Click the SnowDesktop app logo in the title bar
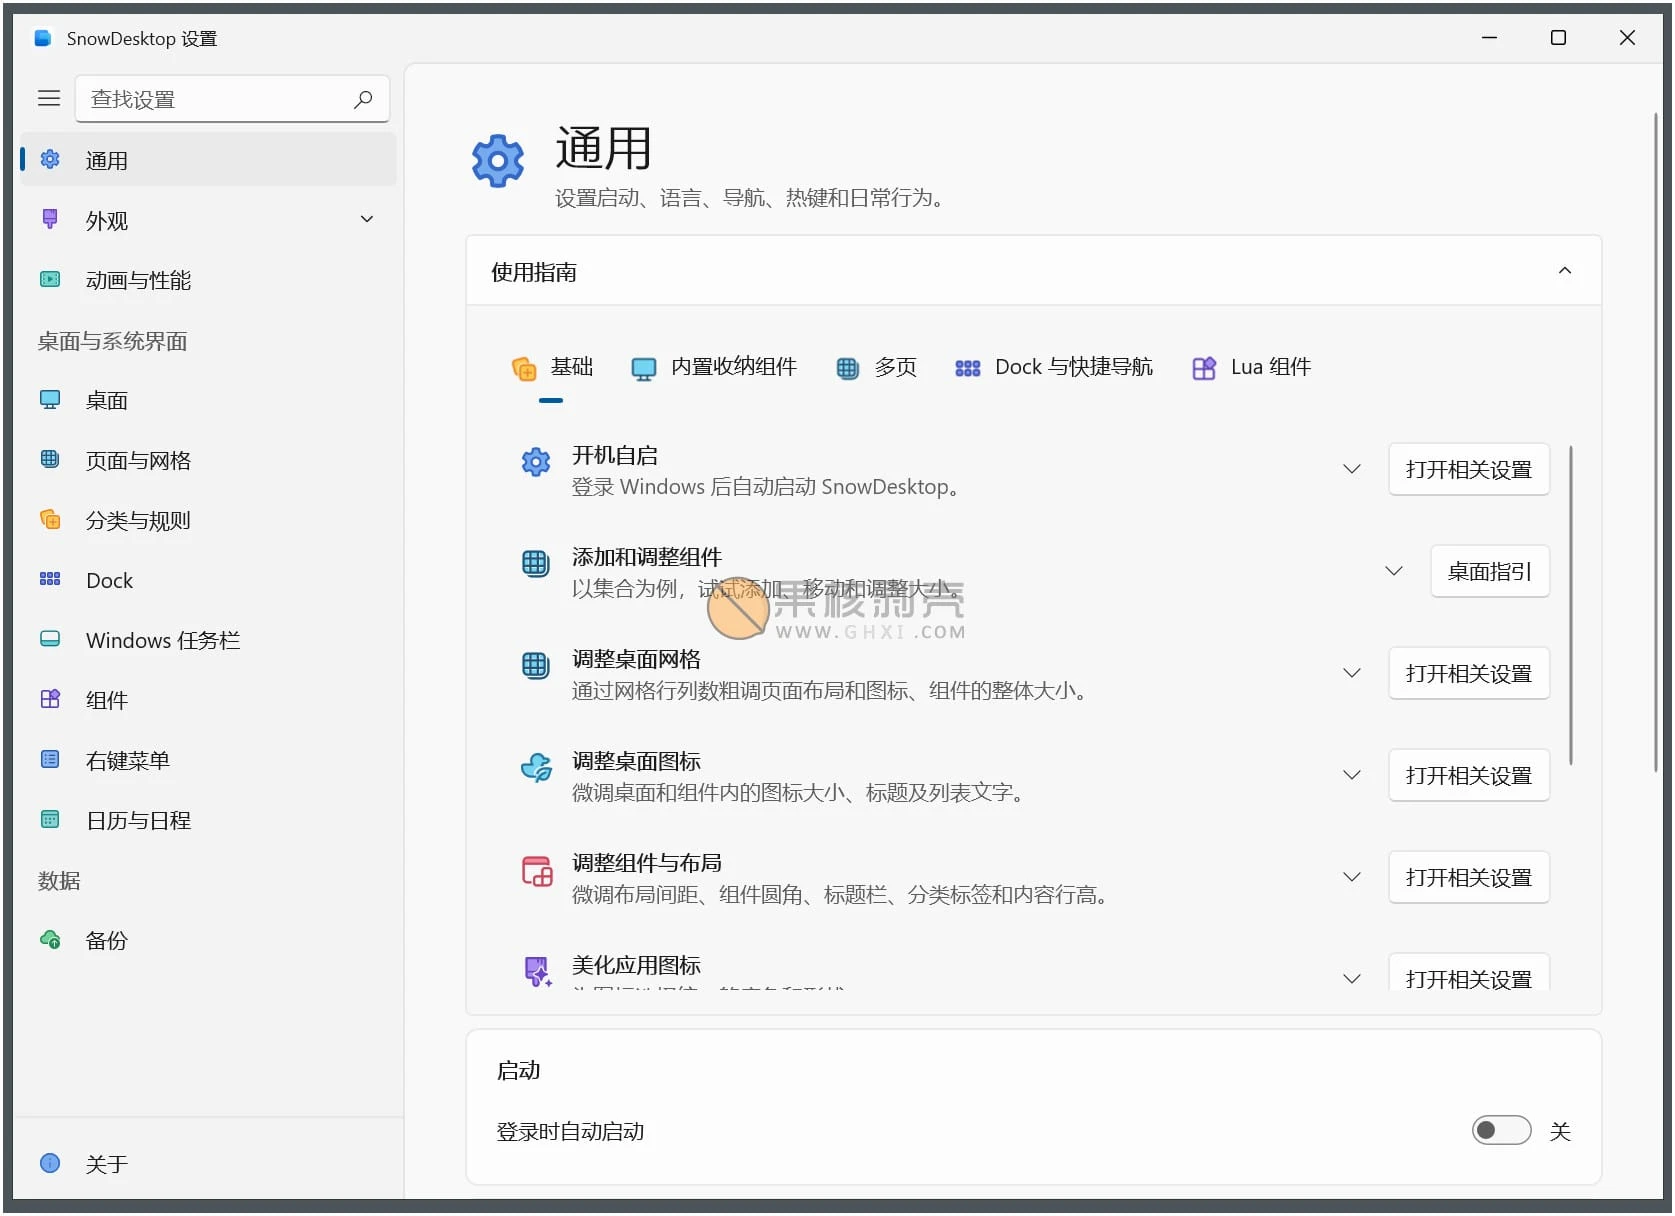 (43, 38)
